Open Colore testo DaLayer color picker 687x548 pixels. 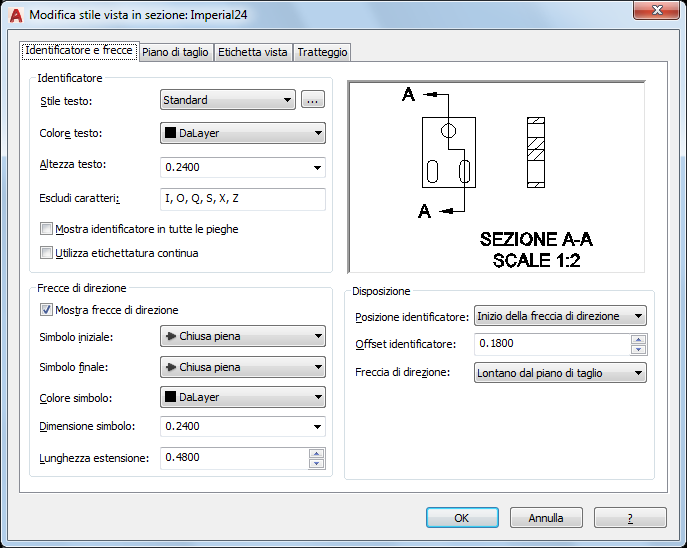[x=243, y=133]
